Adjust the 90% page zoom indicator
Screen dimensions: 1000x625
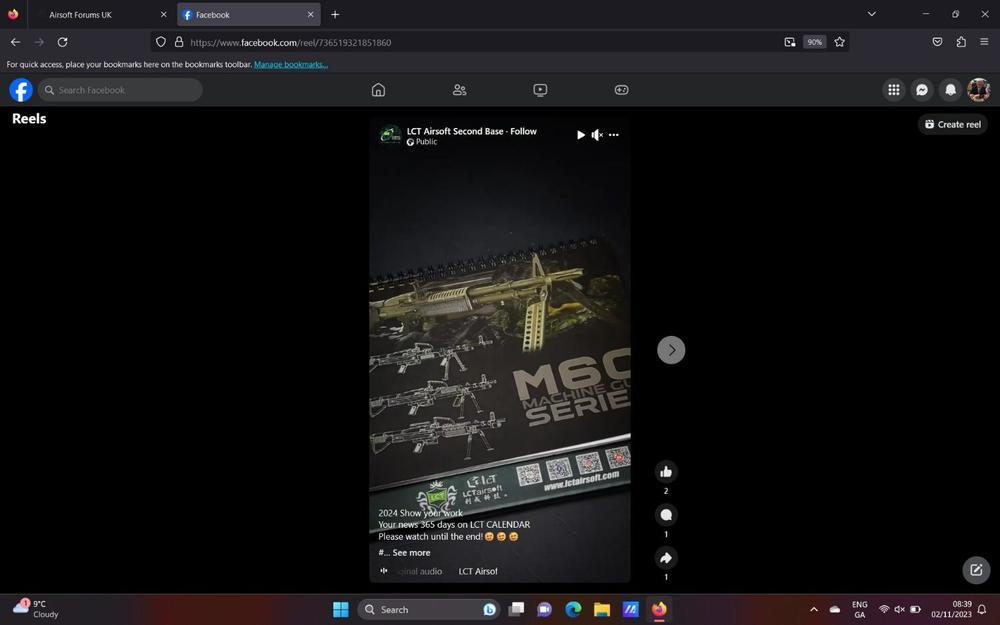[x=814, y=42]
